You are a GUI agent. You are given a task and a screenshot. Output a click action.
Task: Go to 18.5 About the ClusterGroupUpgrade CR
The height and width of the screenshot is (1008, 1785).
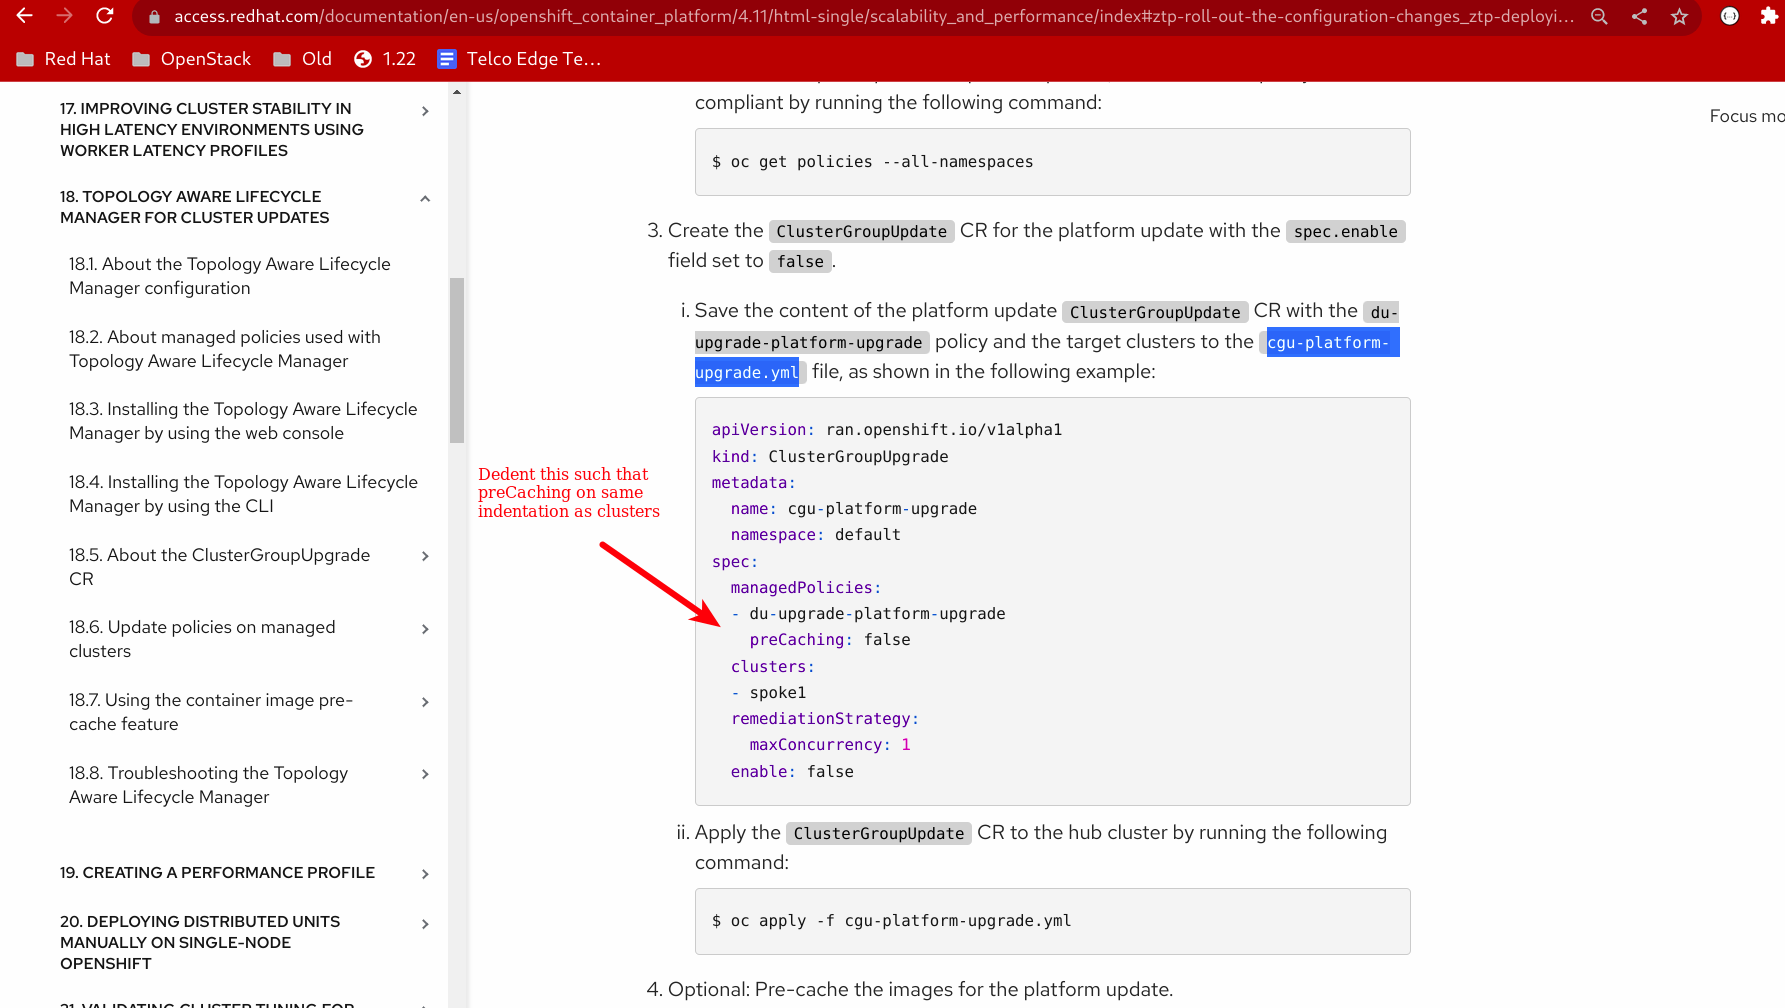click(x=220, y=567)
